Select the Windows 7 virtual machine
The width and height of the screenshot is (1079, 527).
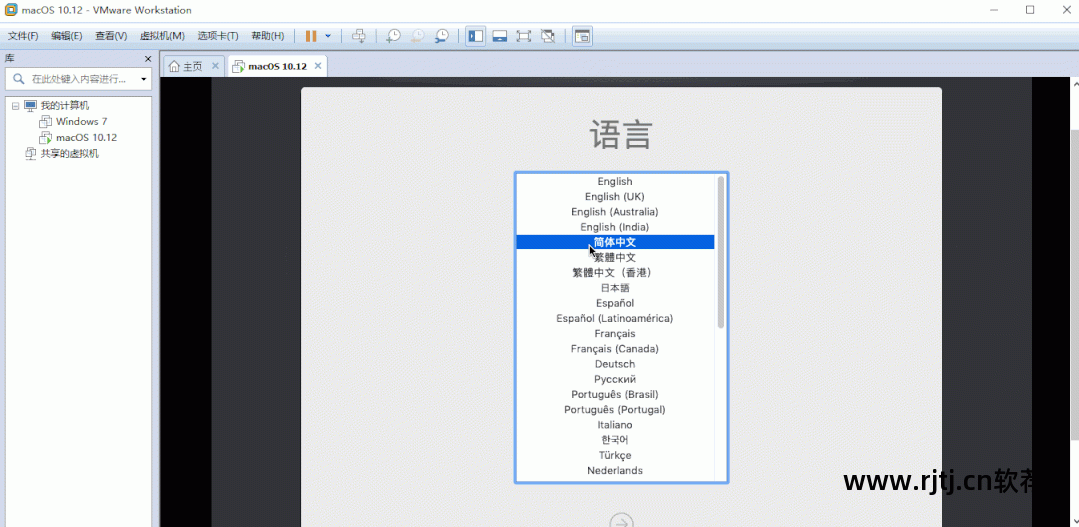pyautogui.click(x=80, y=122)
